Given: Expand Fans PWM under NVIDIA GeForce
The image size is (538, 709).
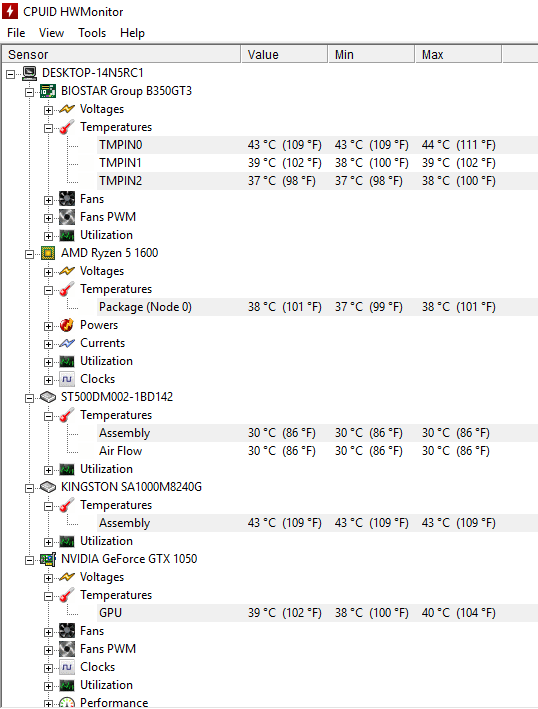Looking at the screenshot, I should coord(48,650).
